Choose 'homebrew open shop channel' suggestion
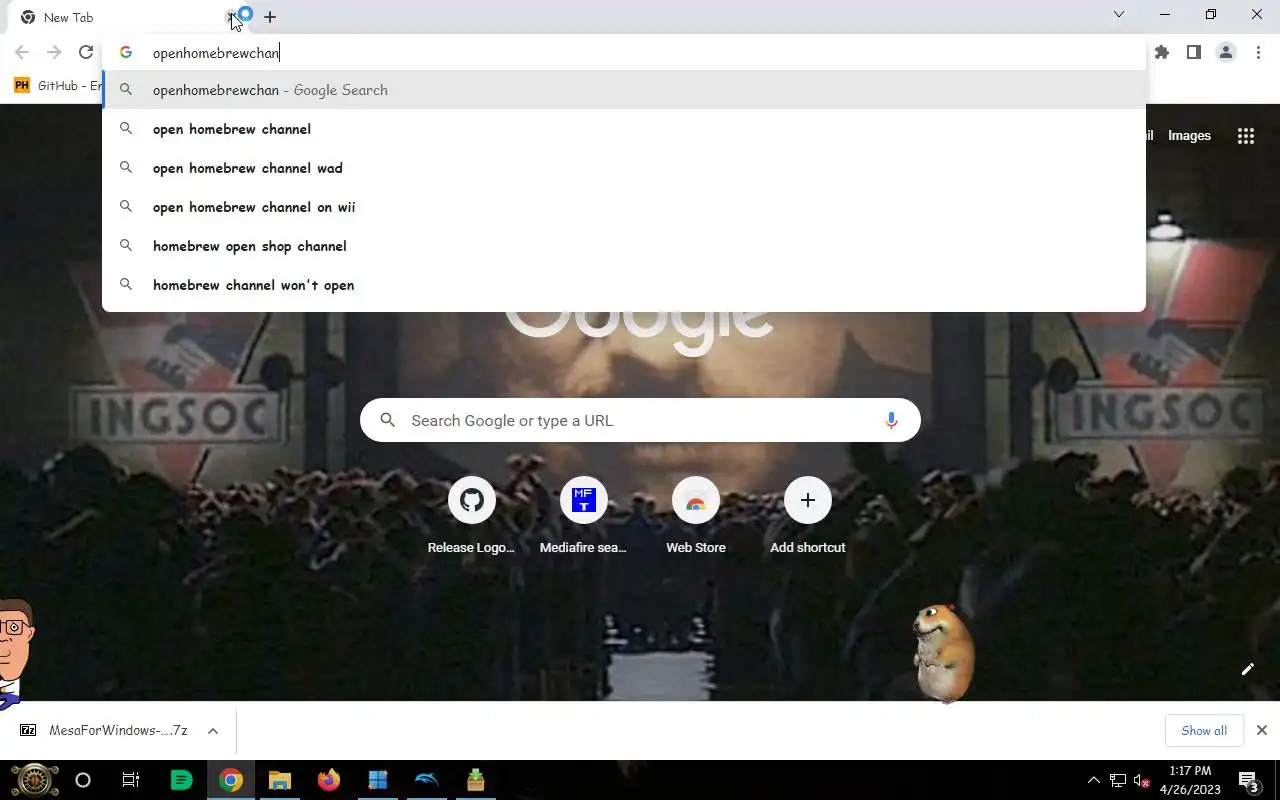 point(624,246)
